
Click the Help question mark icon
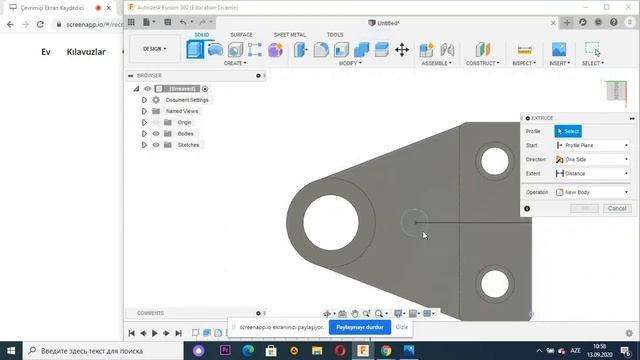pyautogui.click(x=613, y=22)
